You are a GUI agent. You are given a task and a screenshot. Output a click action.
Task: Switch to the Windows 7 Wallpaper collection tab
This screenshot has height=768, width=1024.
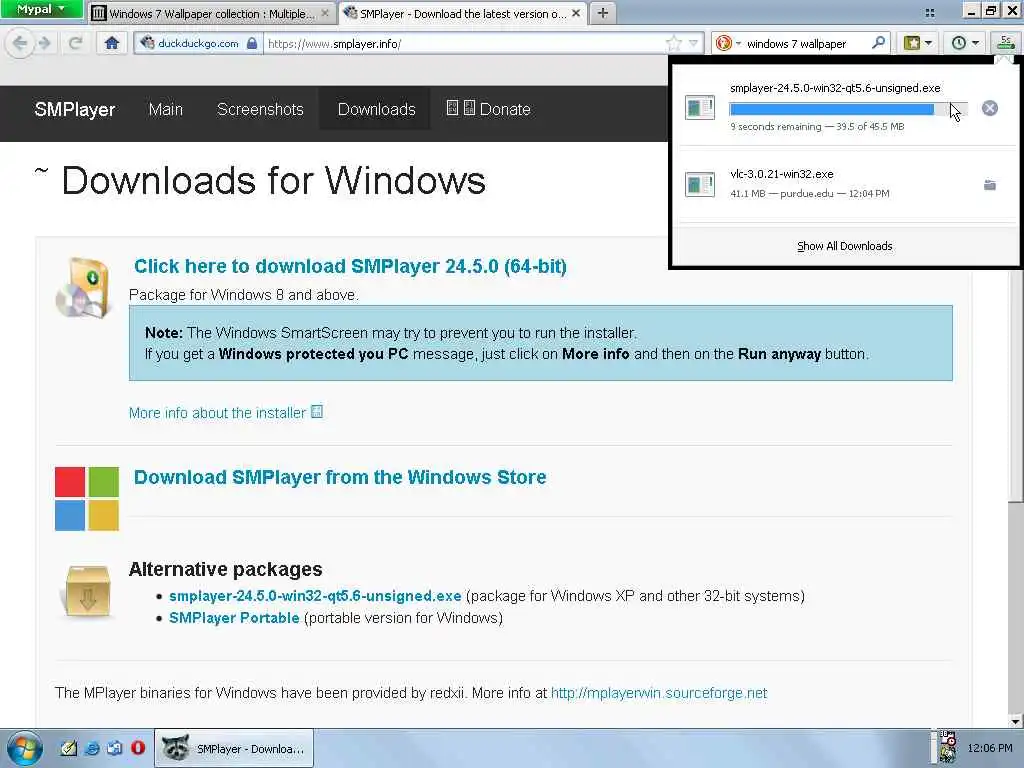(210, 13)
